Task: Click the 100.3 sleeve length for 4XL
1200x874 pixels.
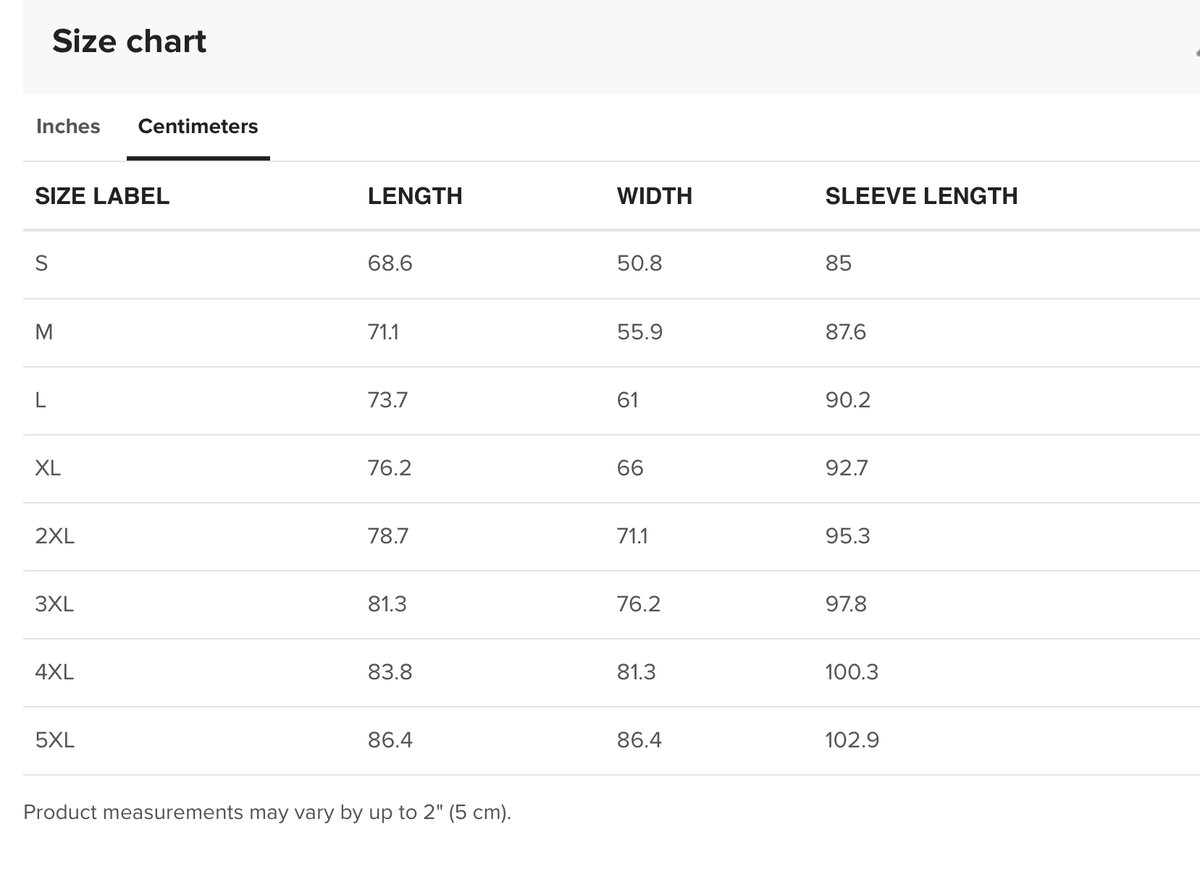Action: pyautogui.click(x=852, y=672)
